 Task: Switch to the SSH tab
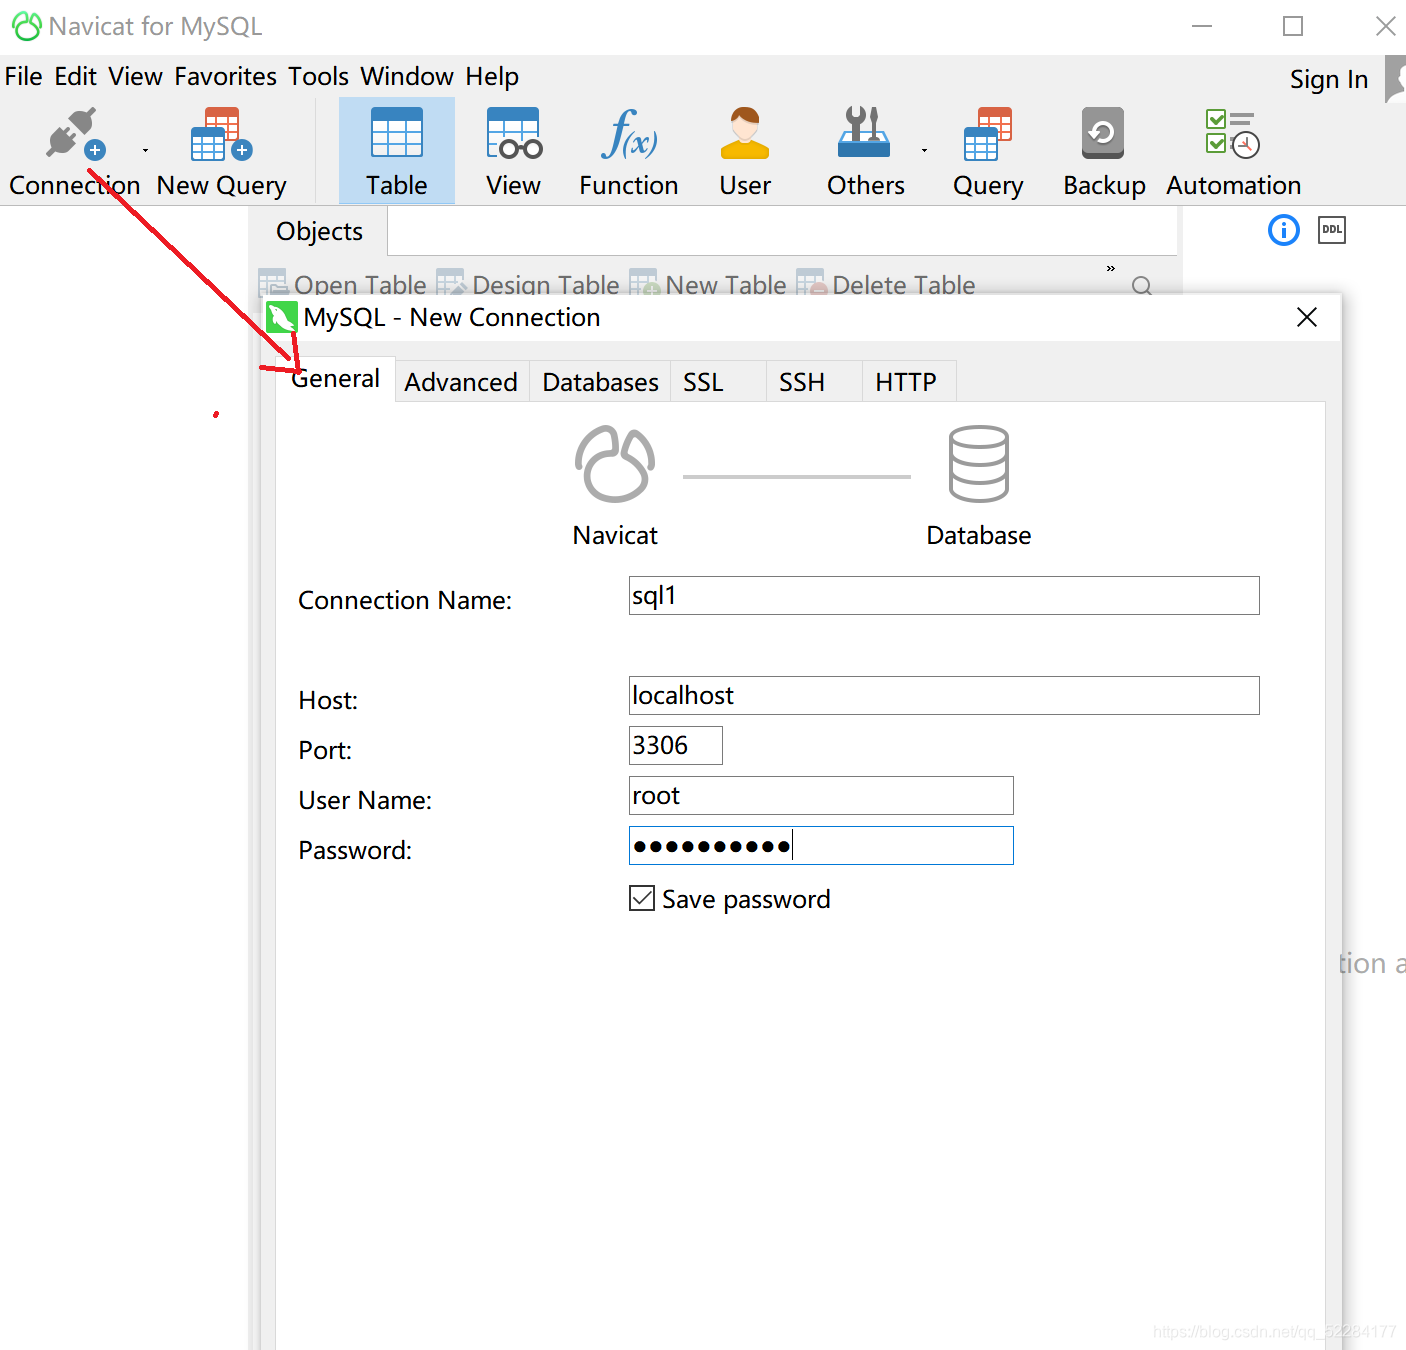pos(814,382)
